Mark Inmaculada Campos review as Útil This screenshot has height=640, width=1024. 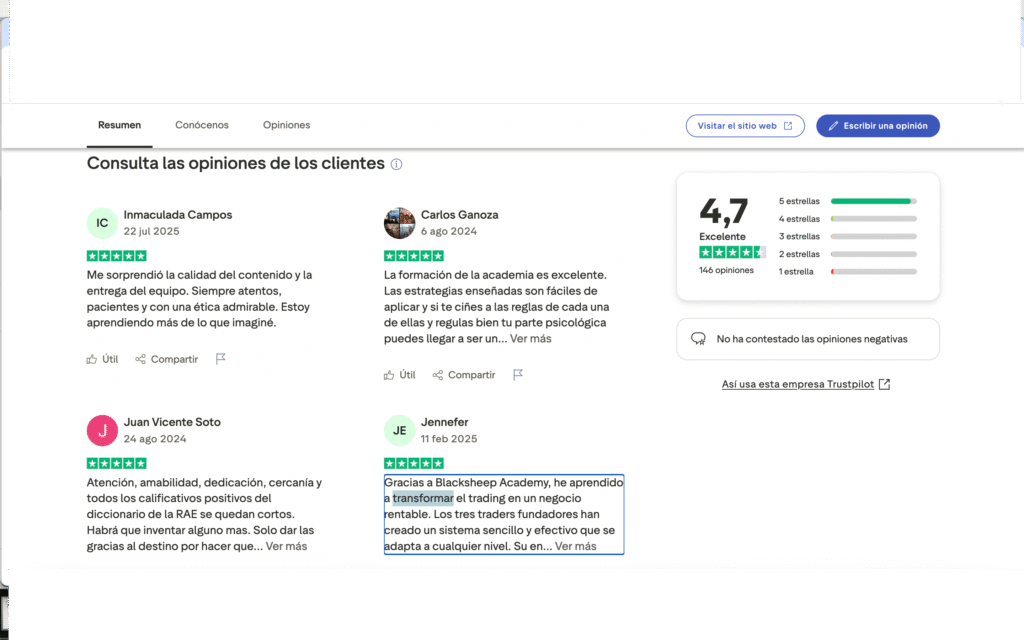coord(103,359)
